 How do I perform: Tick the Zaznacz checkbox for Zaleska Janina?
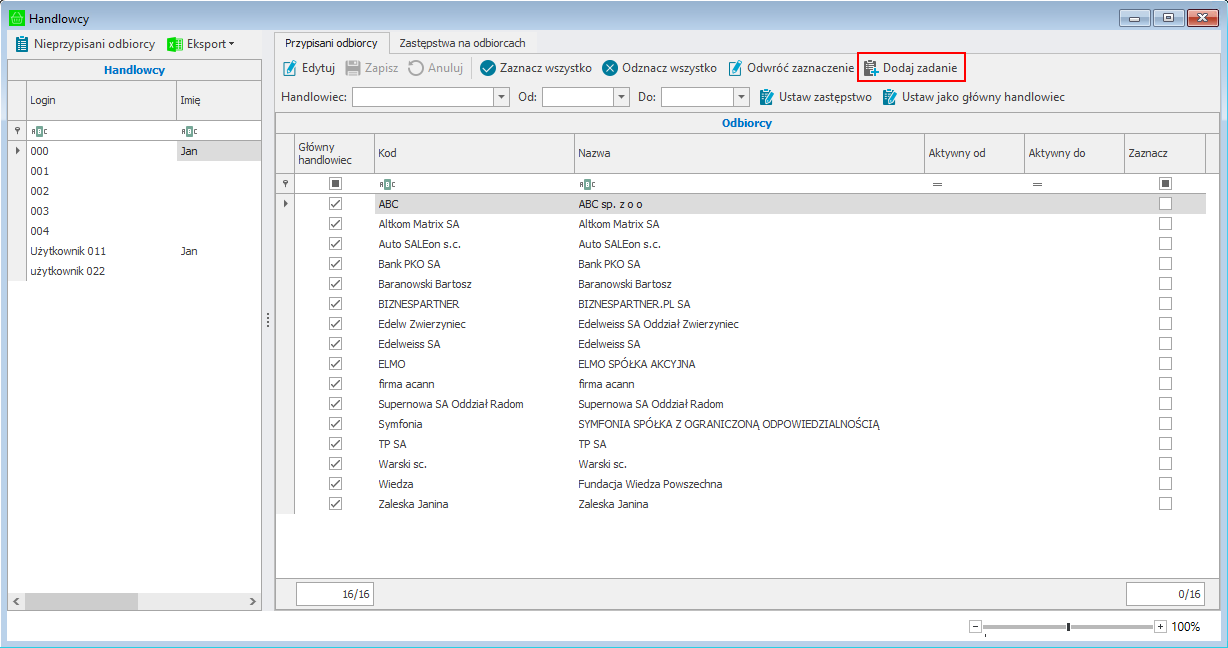coord(1165,504)
